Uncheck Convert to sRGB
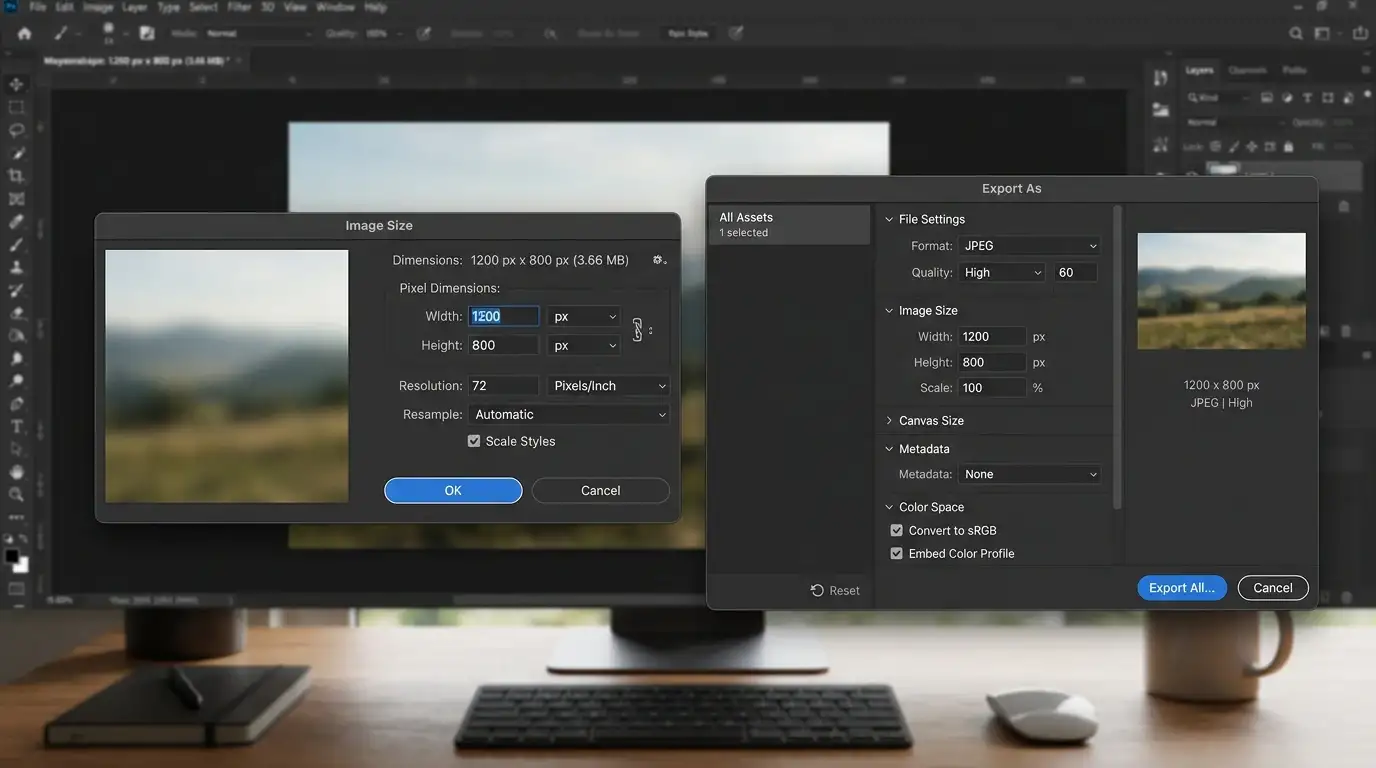The height and width of the screenshot is (768, 1376). (896, 530)
